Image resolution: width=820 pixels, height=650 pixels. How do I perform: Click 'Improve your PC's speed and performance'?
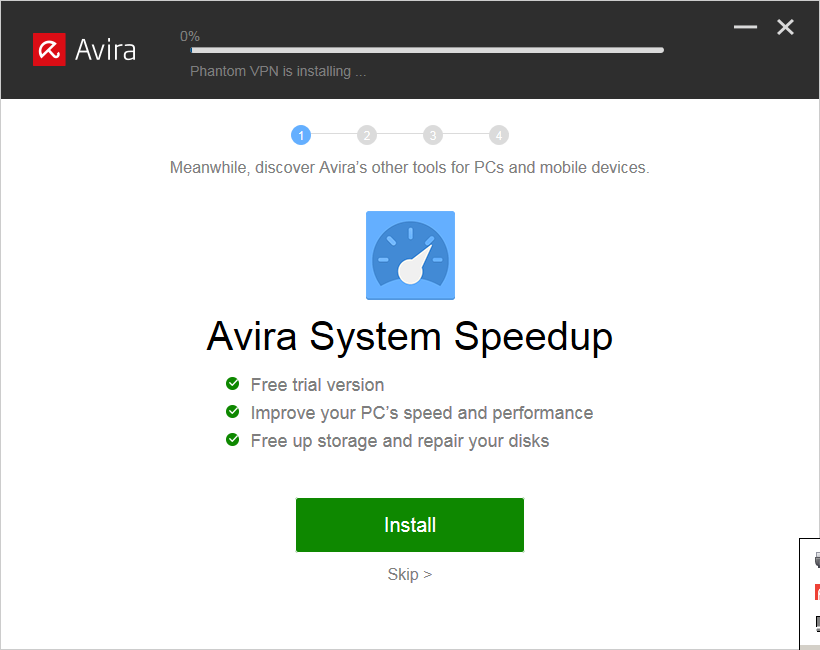pyautogui.click(x=422, y=413)
